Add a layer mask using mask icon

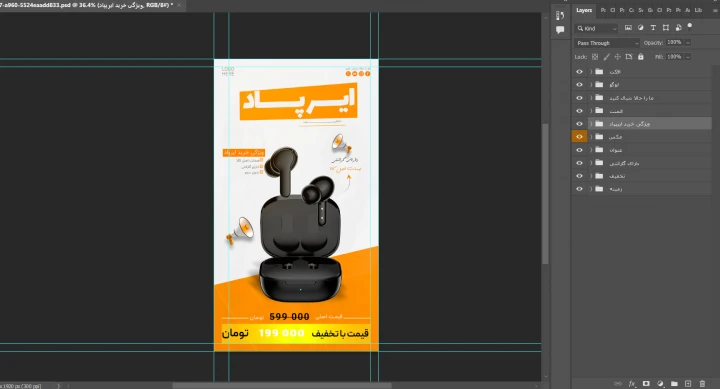[646, 383]
